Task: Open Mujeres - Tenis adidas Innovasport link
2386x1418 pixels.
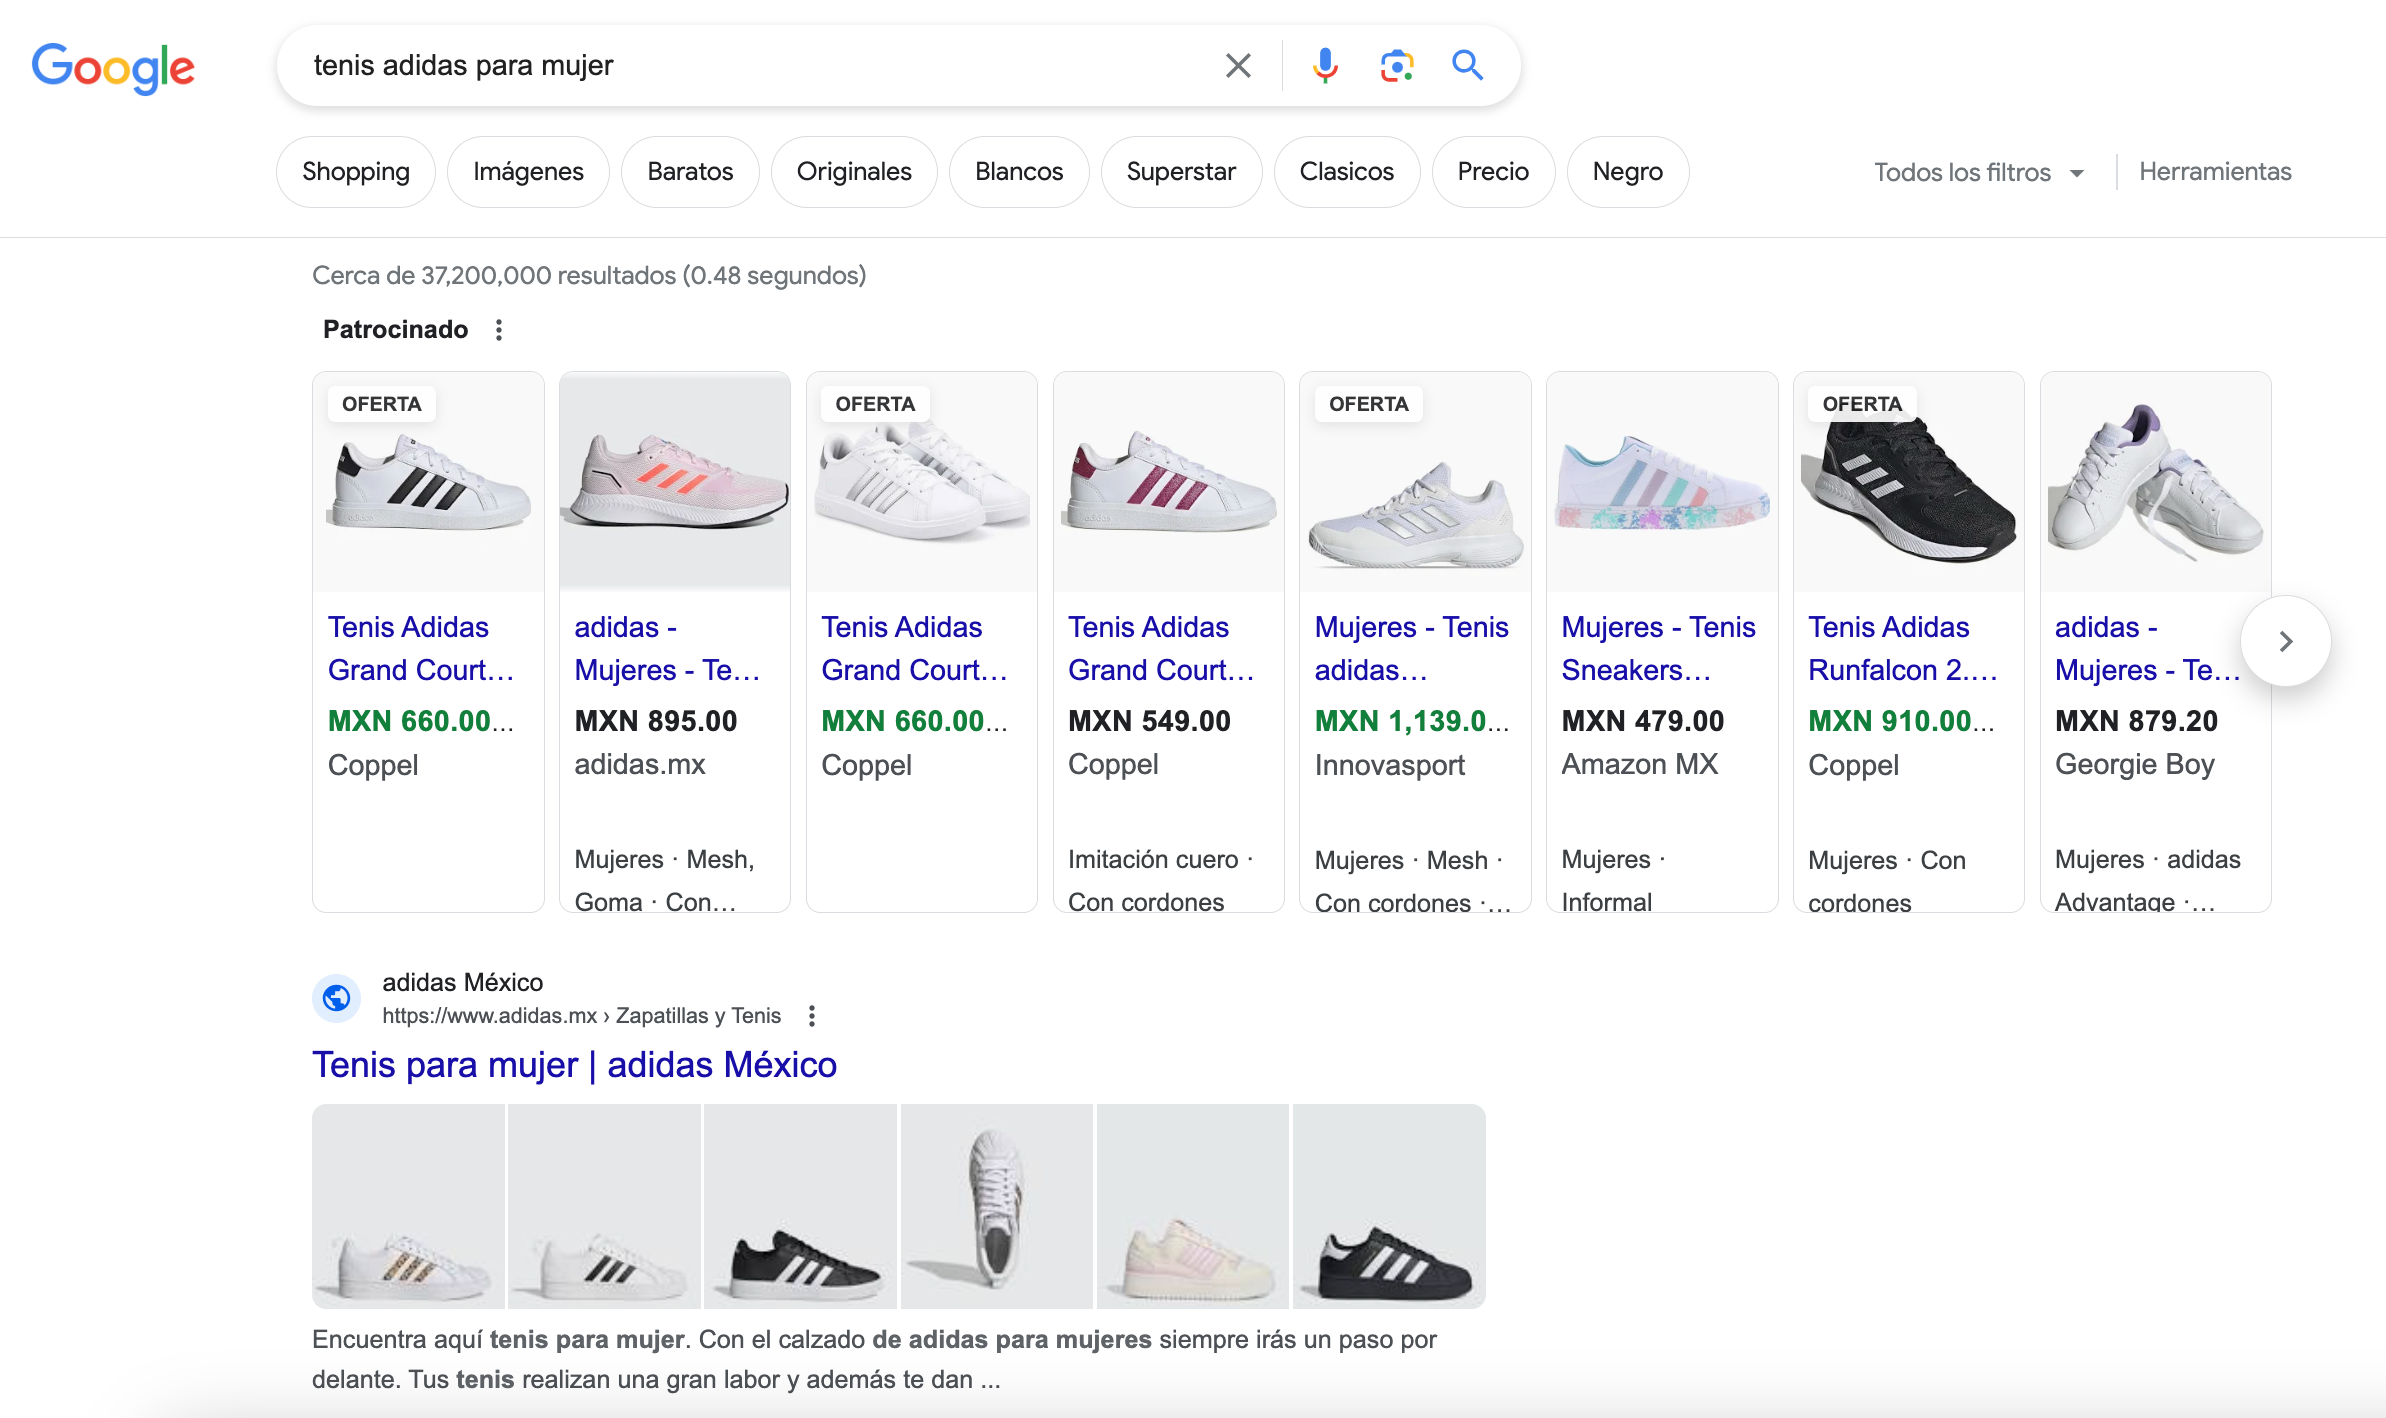Action: click(1411, 648)
